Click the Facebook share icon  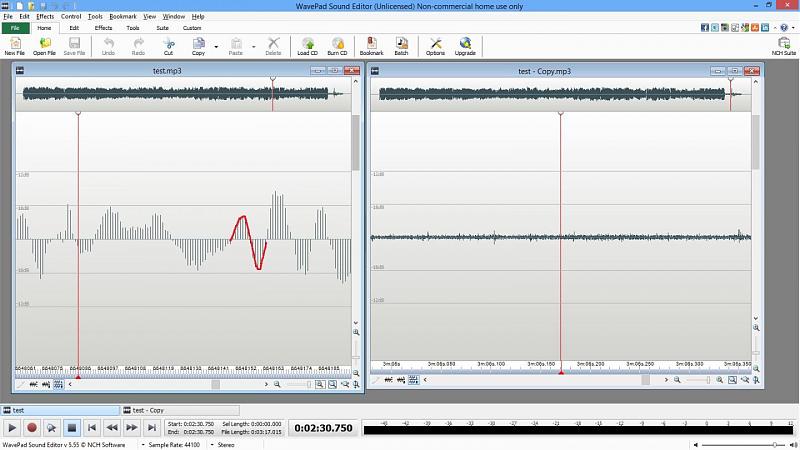(x=705, y=28)
